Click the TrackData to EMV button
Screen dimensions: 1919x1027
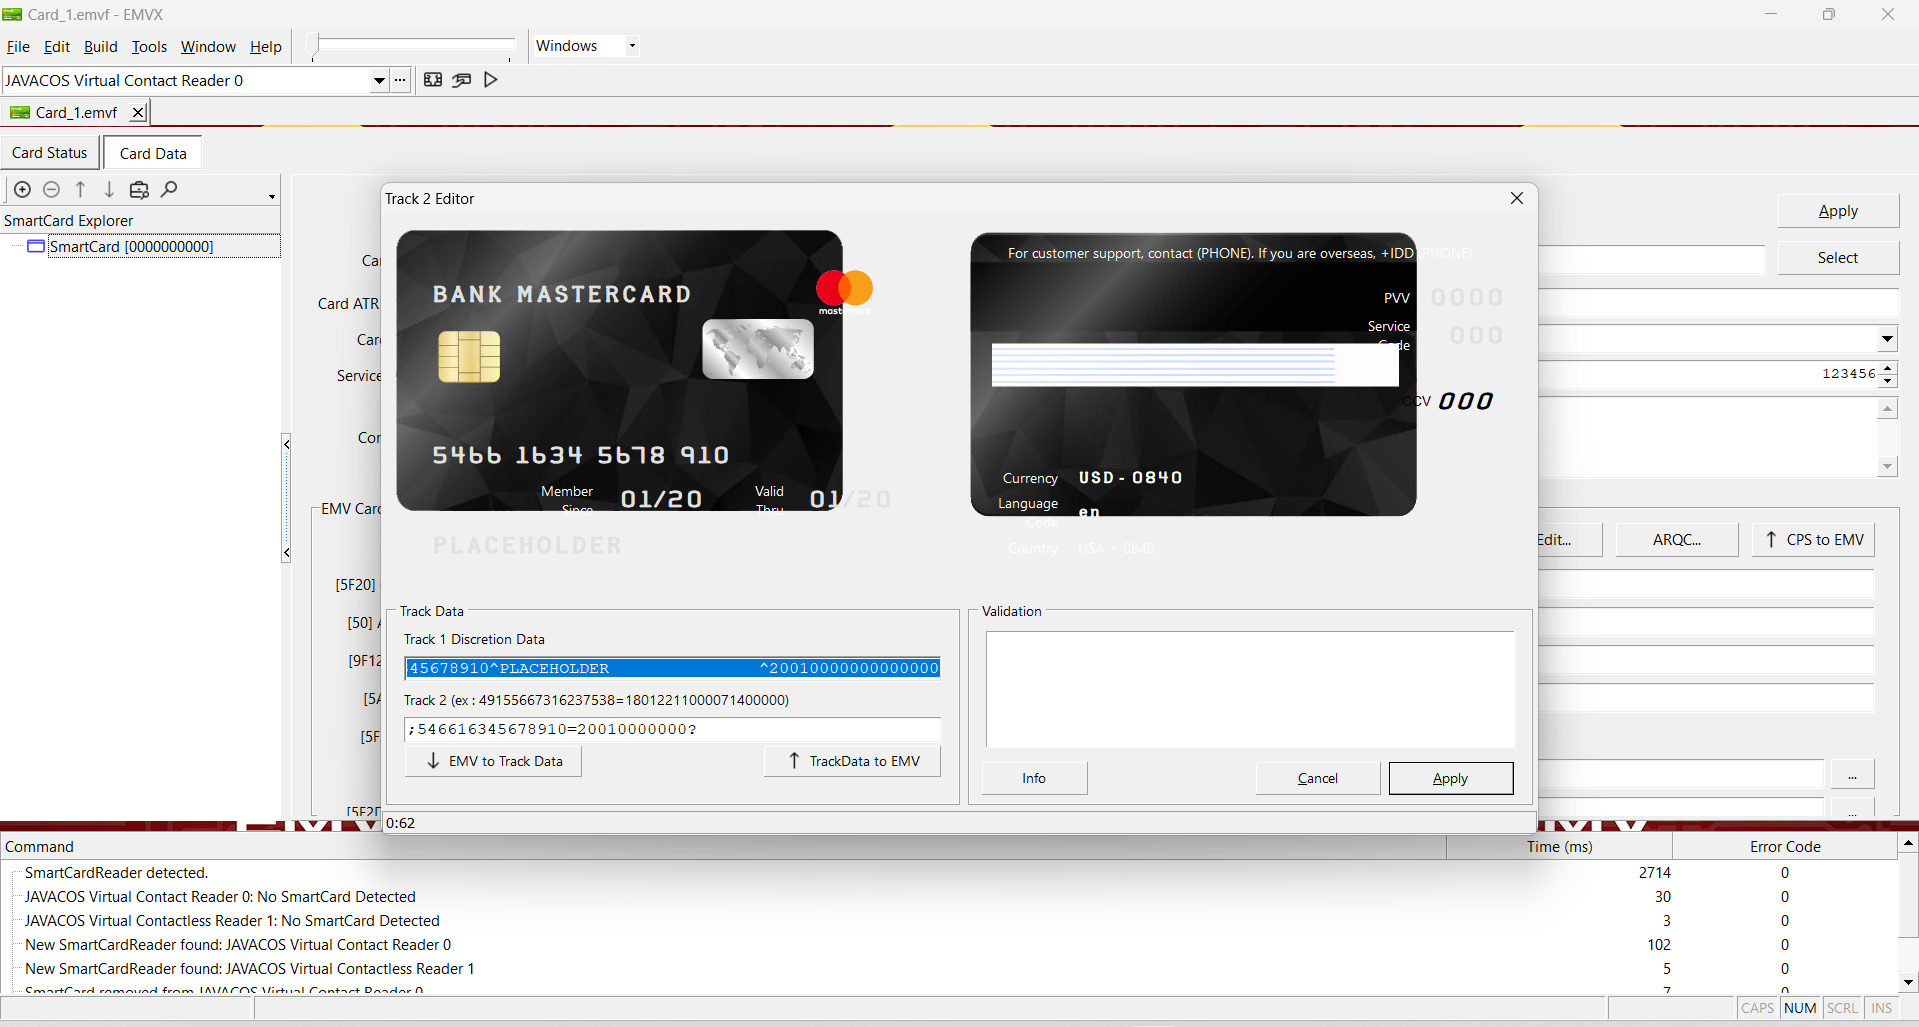(852, 761)
